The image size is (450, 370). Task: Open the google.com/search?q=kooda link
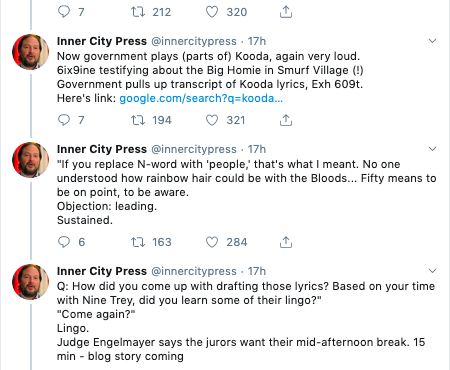[x=201, y=98]
